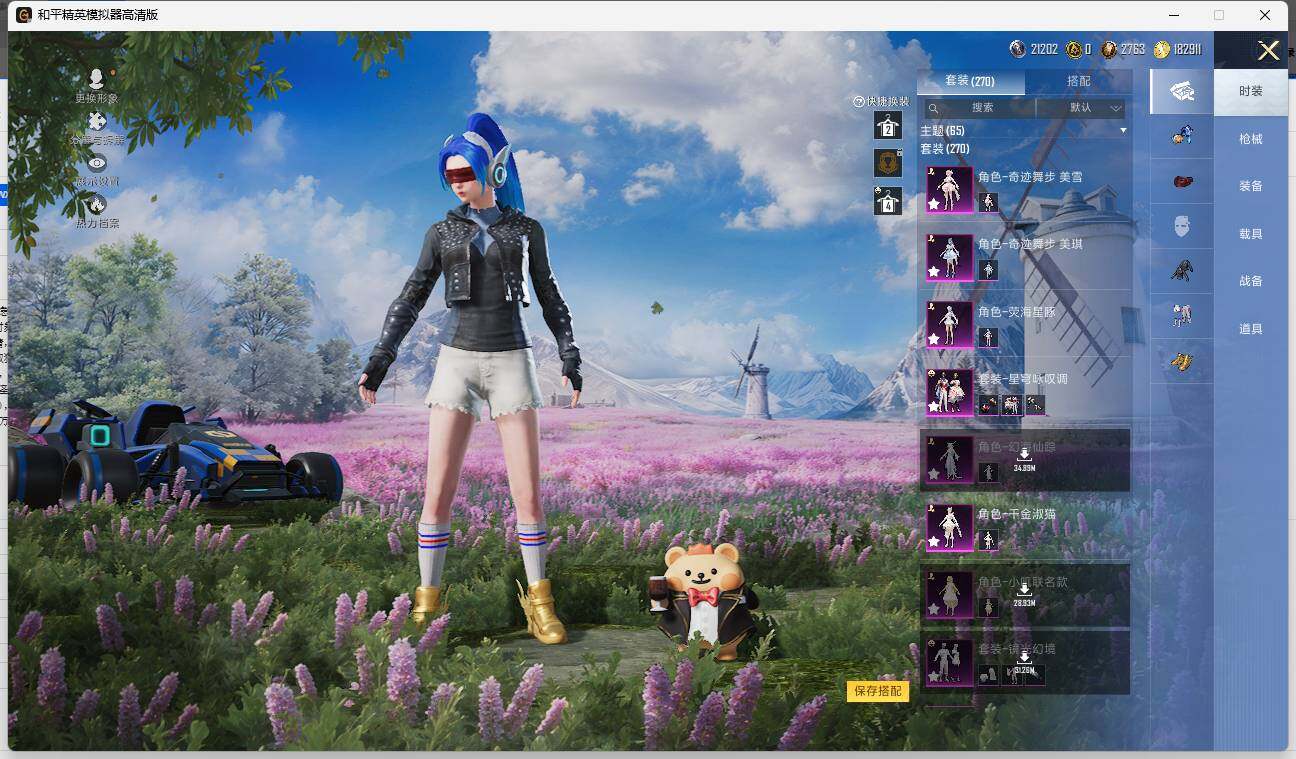This screenshot has height=759, width=1296.
Task: Select the golden shoes sub-category icon
Action: 1182,361
